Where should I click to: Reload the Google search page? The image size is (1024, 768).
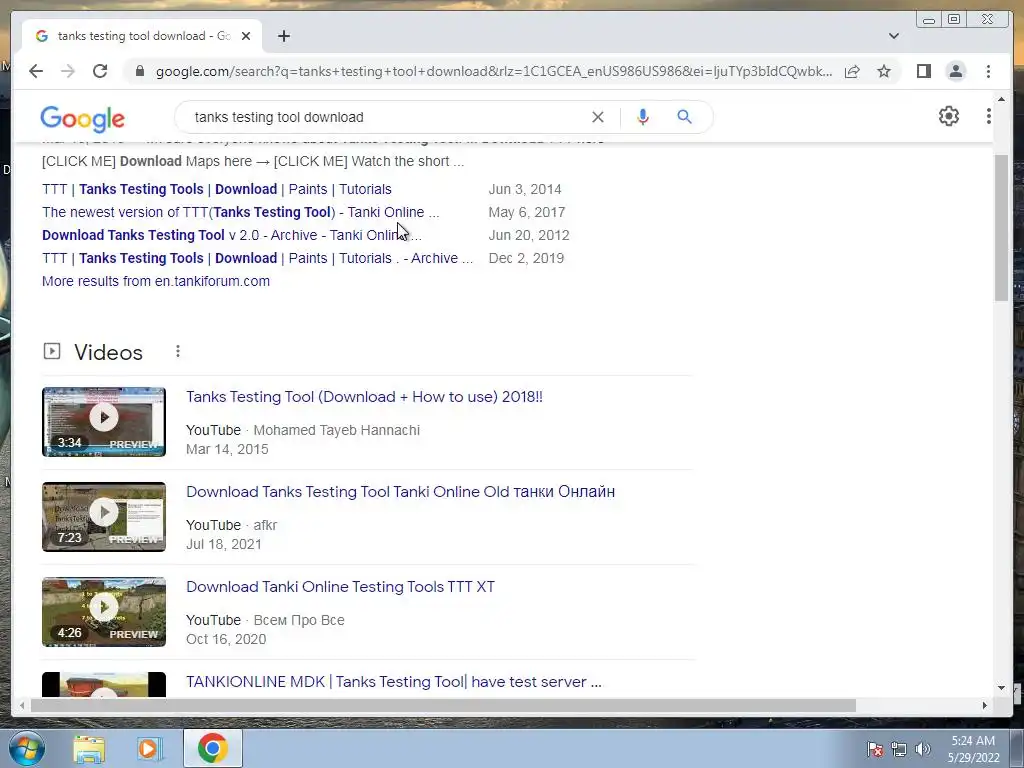[x=100, y=71]
